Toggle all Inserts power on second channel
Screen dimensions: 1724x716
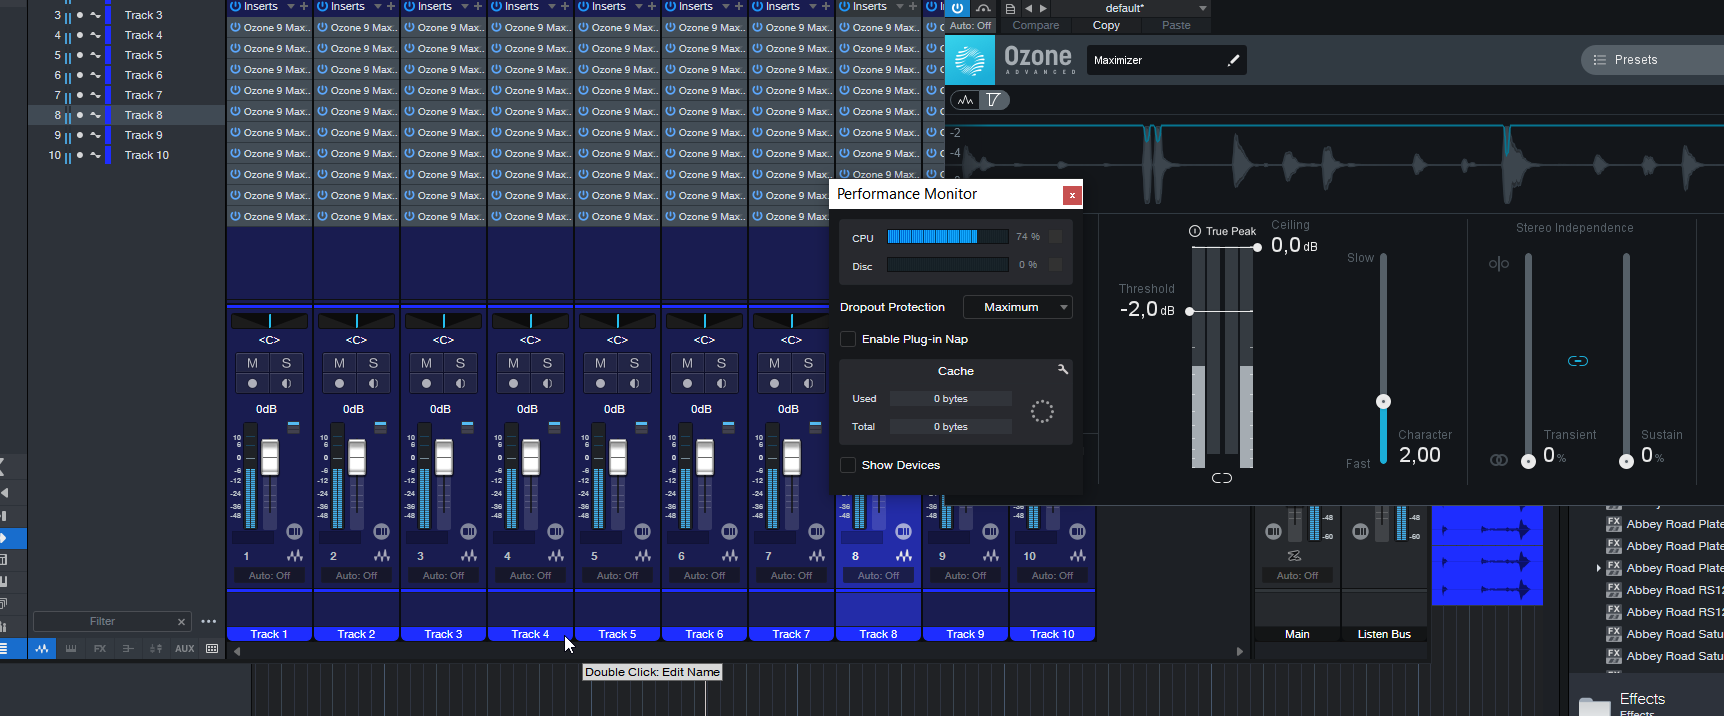pyautogui.click(x=322, y=6)
